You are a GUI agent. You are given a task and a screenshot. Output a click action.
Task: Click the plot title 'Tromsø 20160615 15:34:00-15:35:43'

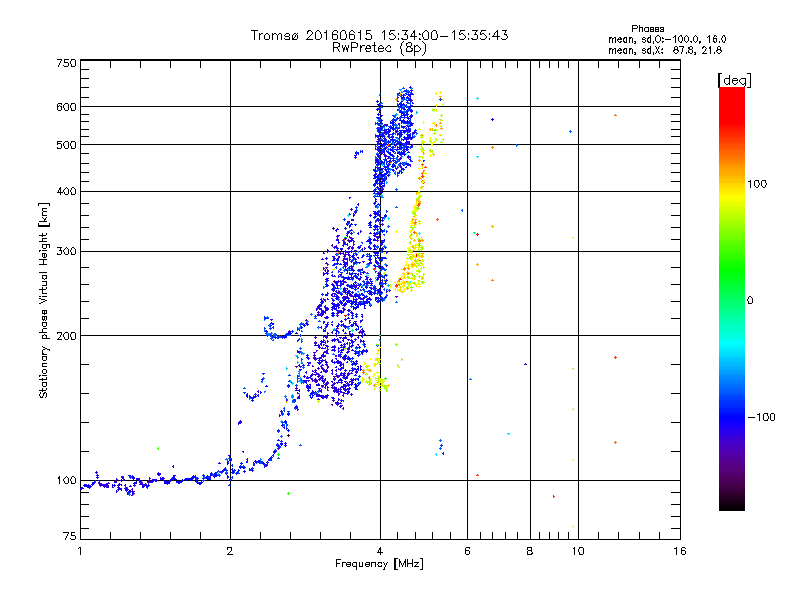(x=379, y=35)
